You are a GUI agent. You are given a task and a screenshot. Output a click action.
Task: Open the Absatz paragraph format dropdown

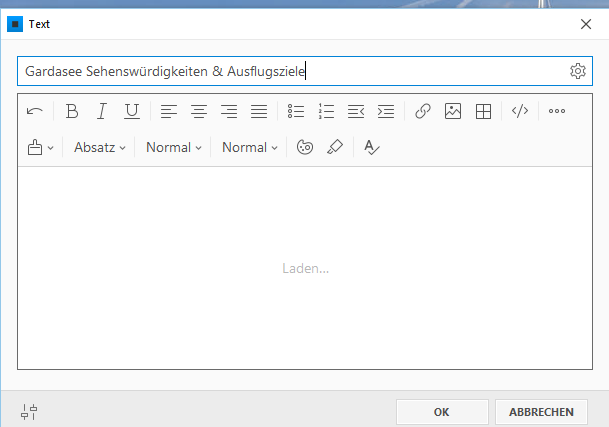coord(100,148)
